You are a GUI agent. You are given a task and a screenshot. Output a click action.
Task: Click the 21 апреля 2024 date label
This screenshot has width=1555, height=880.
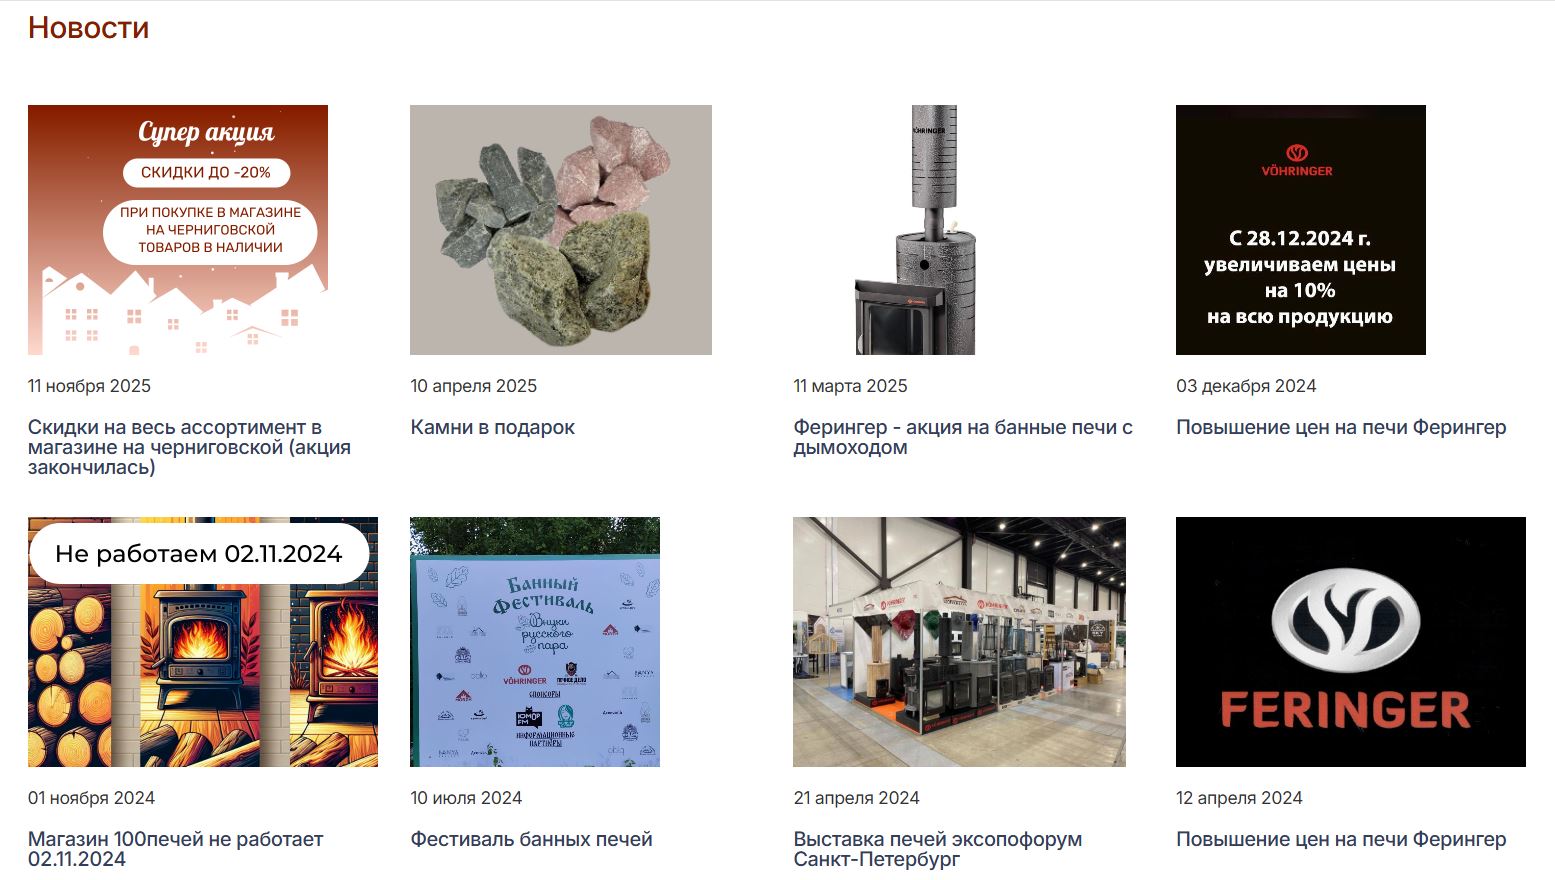coord(856,798)
